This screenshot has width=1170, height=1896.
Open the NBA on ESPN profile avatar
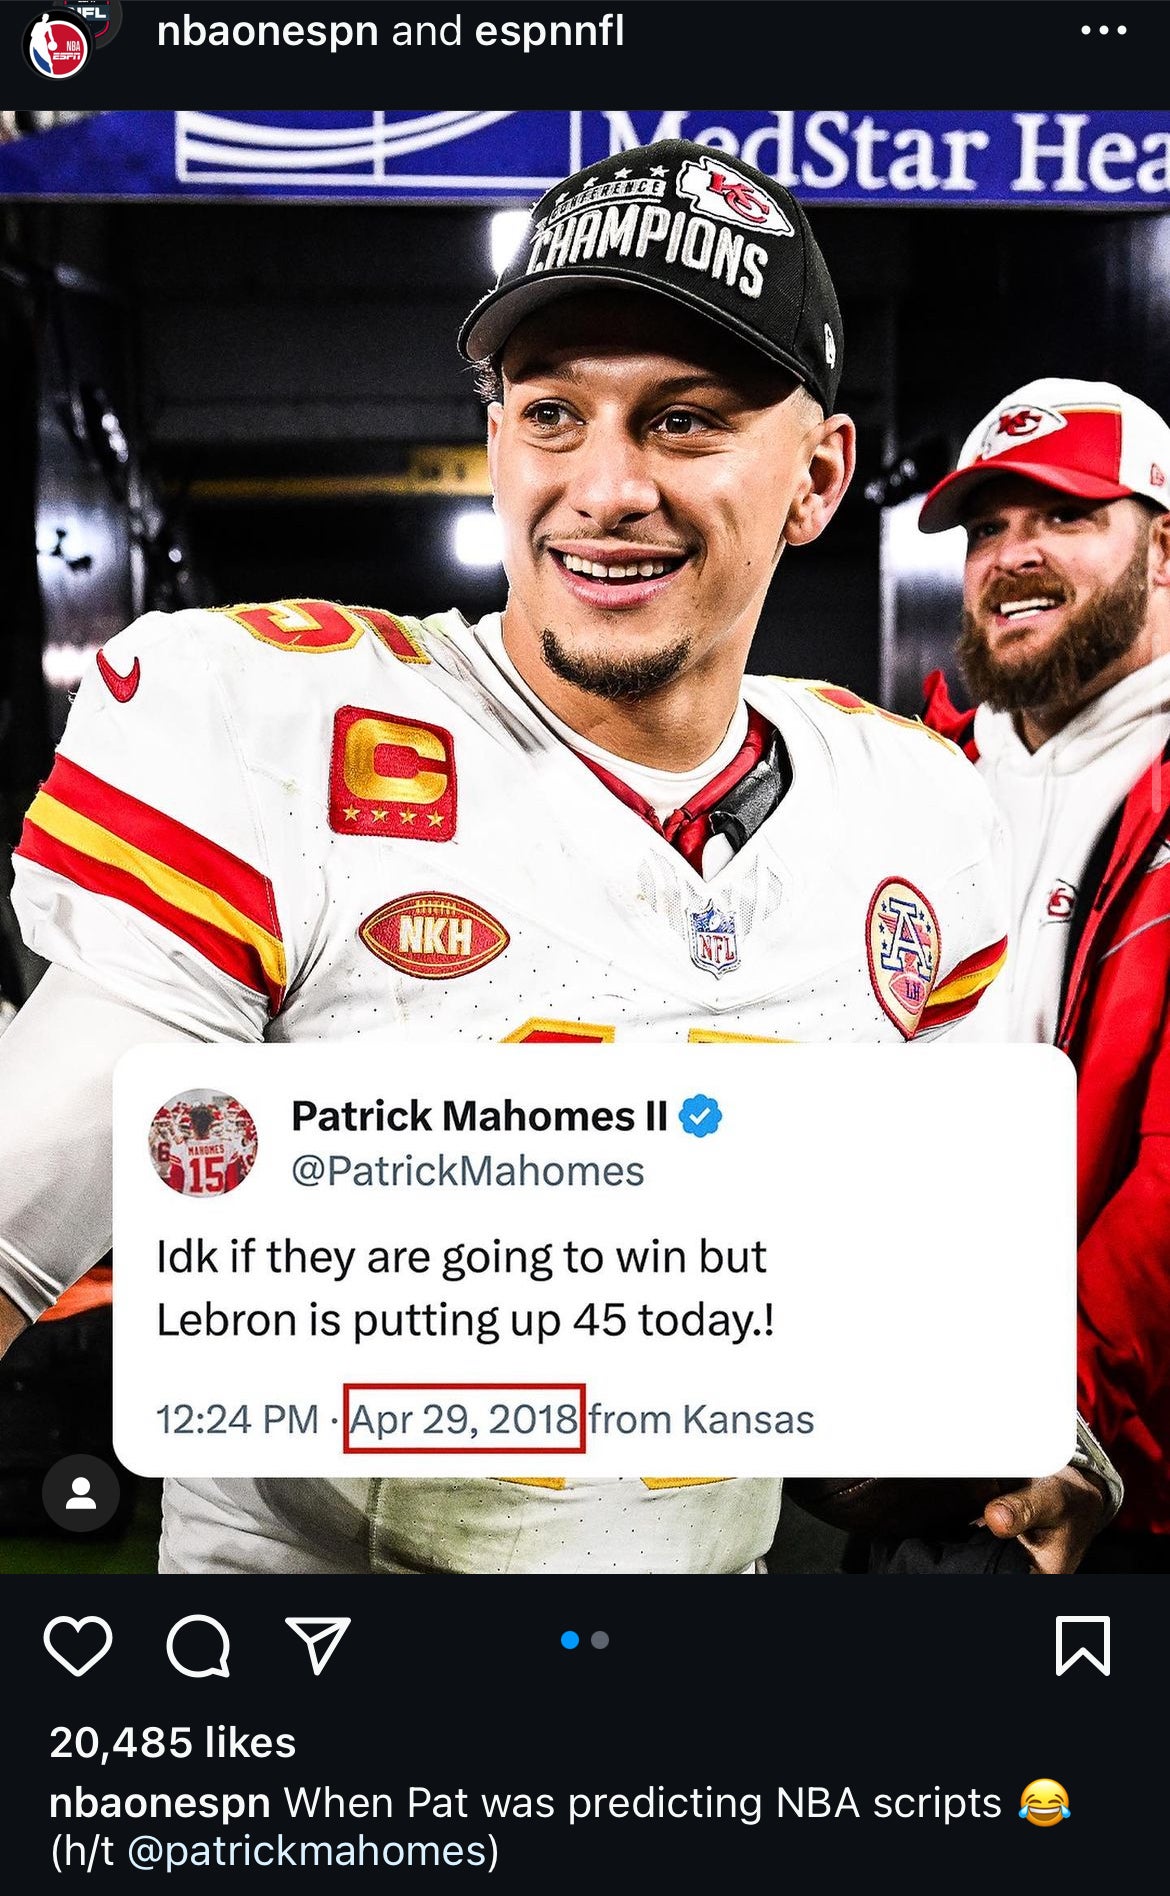(57, 47)
